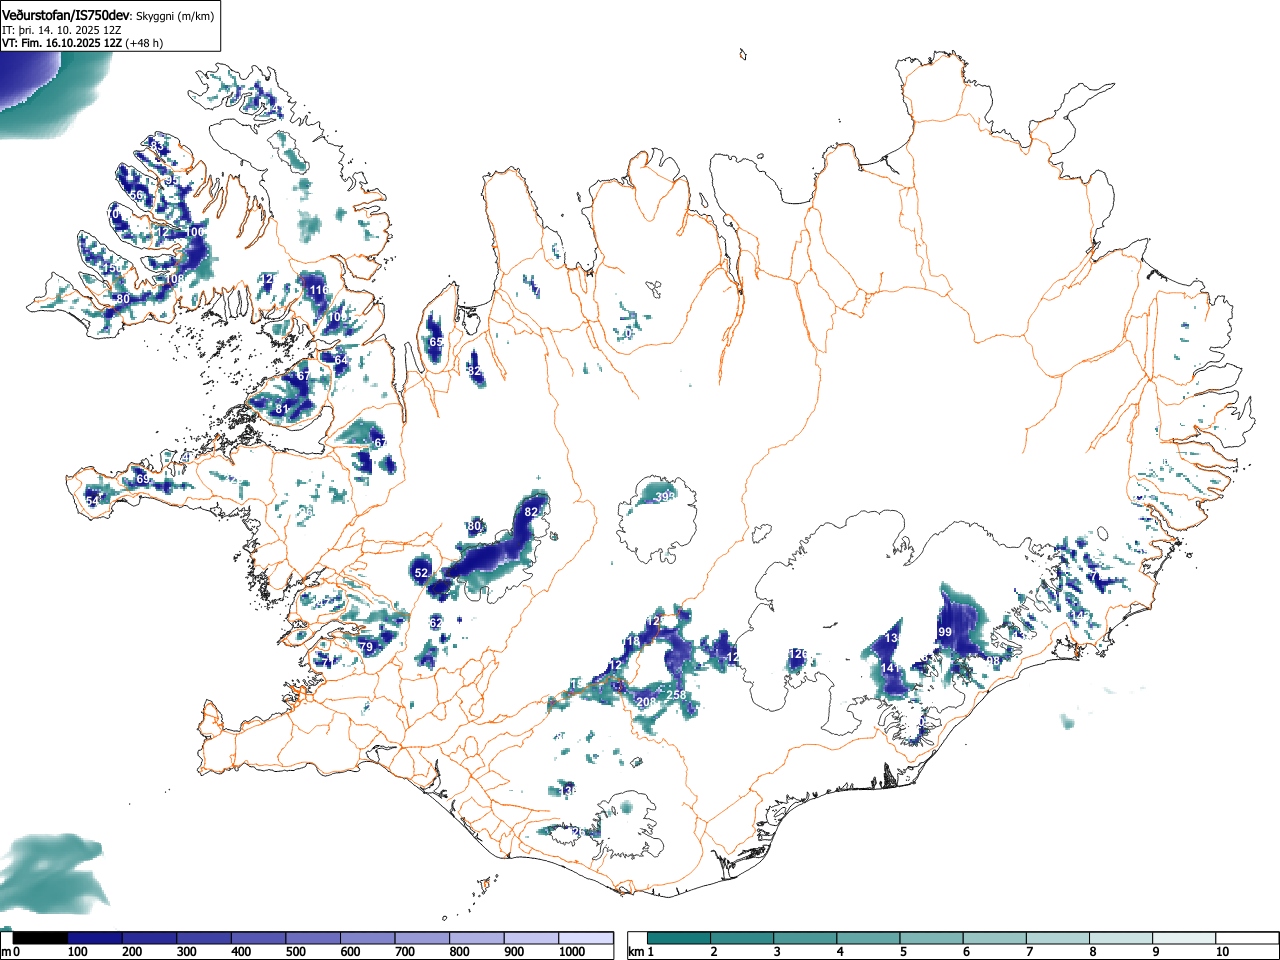Select the 500–600 m legend color segment

point(314,938)
